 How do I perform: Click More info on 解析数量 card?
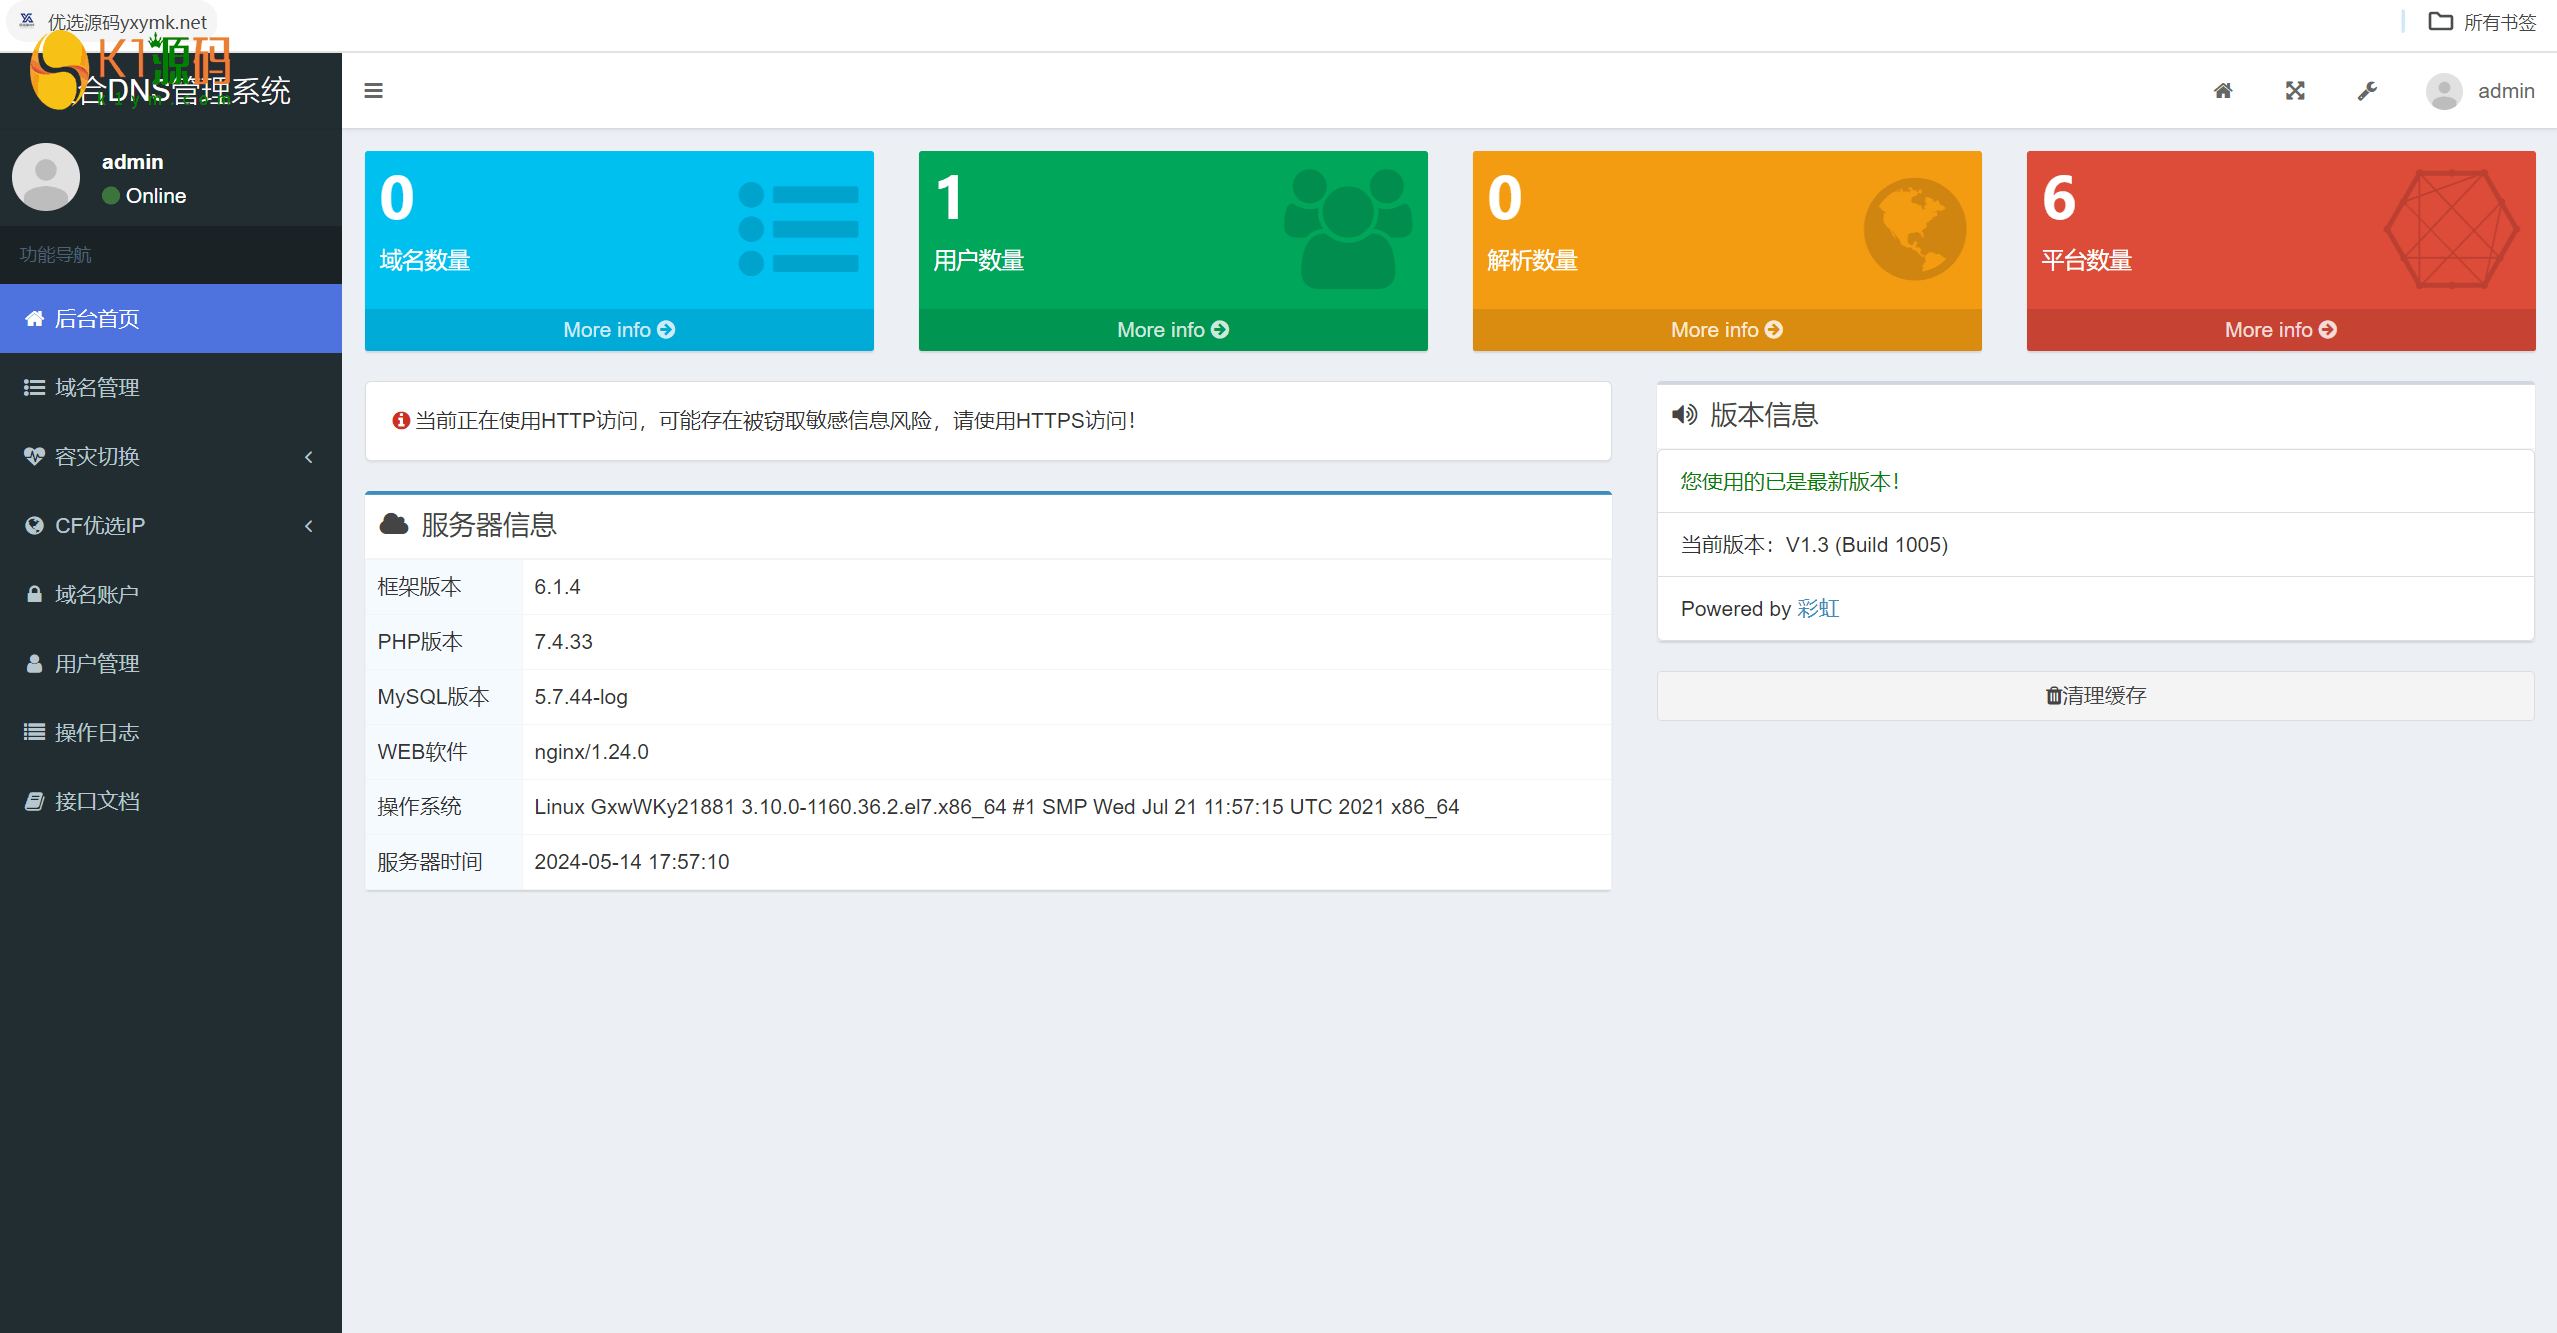[x=1726, y=330]
